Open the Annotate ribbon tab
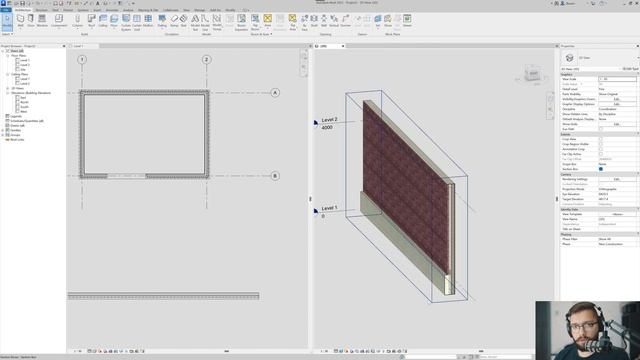 111,10
